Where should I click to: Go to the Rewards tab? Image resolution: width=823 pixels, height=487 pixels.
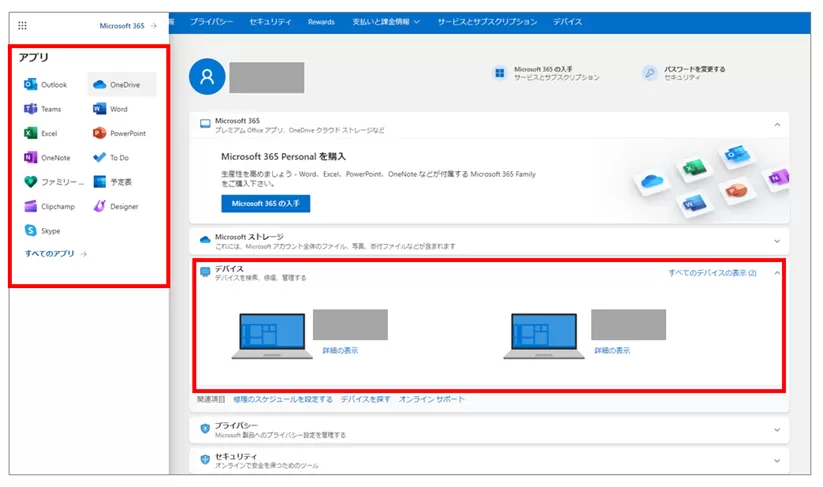(321, 21)
